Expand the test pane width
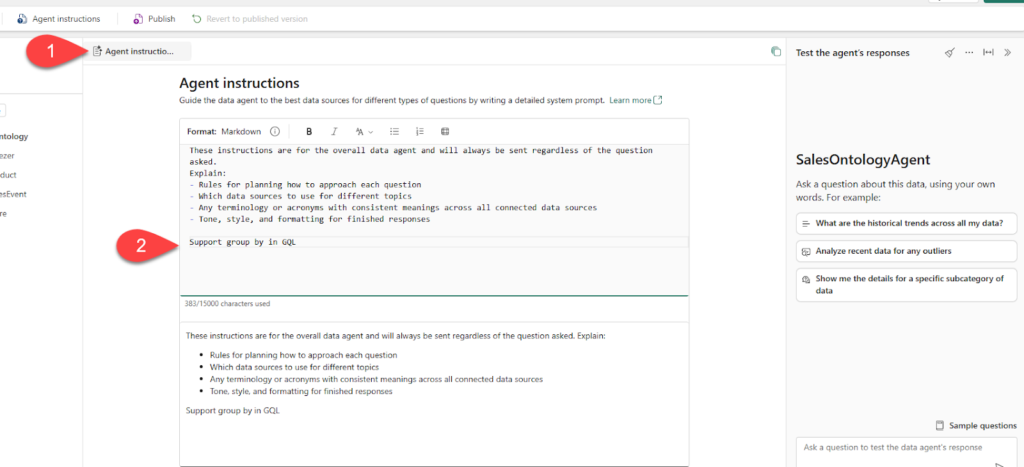The width and height of the screenshot is (1024, 467). [988, 52]
